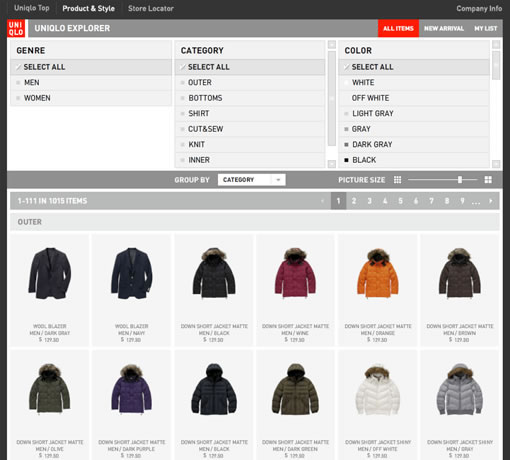Go to results page 8
510x460 pixels.
(447, 201)
